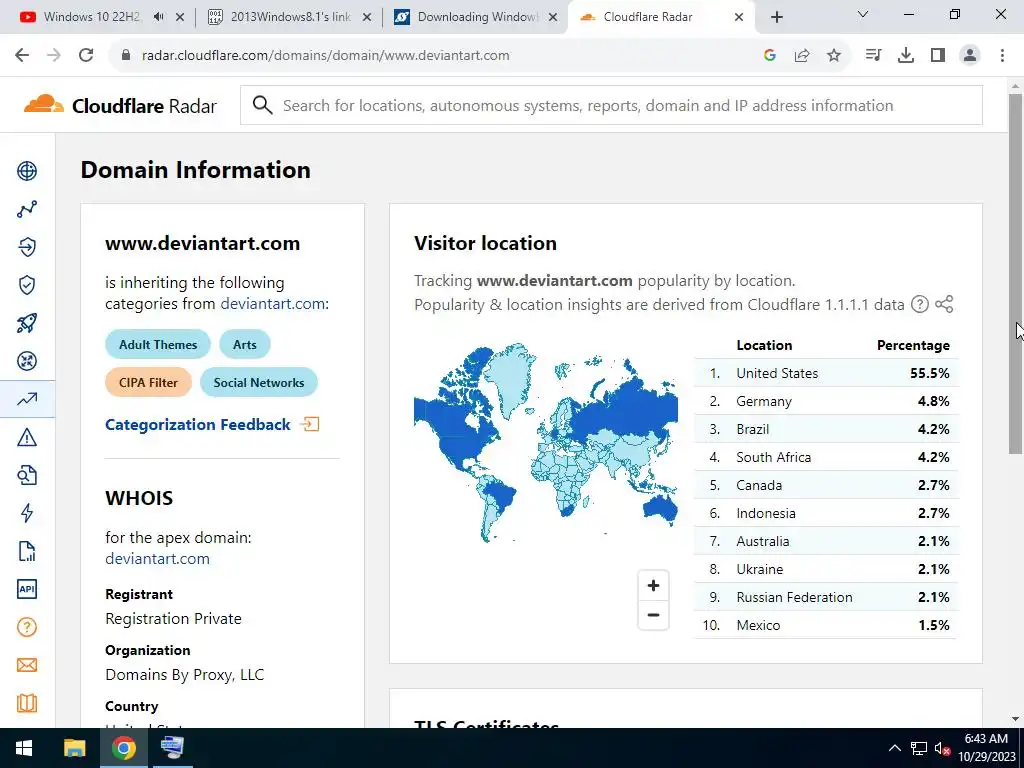
Task: Open the rocket sidebar icon
Action: 27,323
